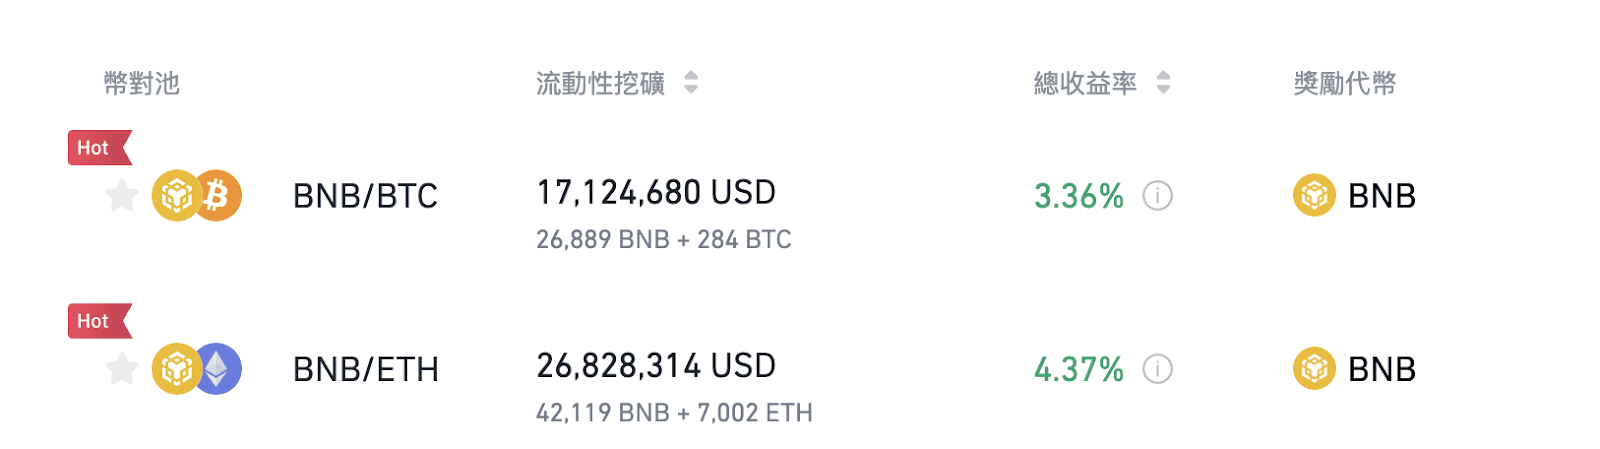The width and height of the screenshot is (1600, 449).
Task: Open the BNB/ETH pool name
Action: [366, 370]
